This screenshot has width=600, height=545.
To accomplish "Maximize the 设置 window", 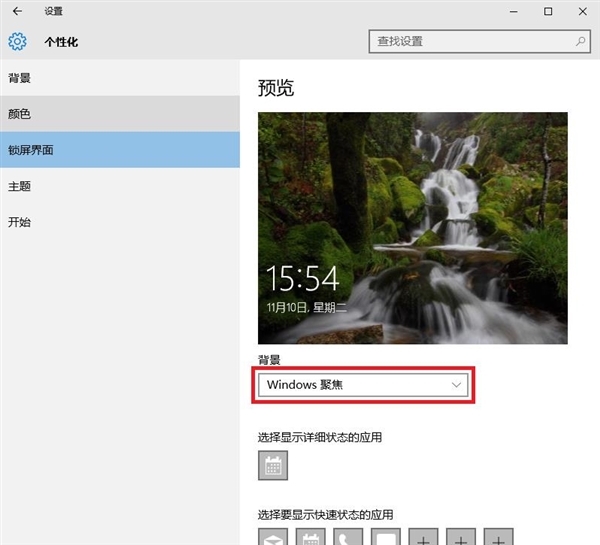I will pyautogui.click(x=548, y=12).
